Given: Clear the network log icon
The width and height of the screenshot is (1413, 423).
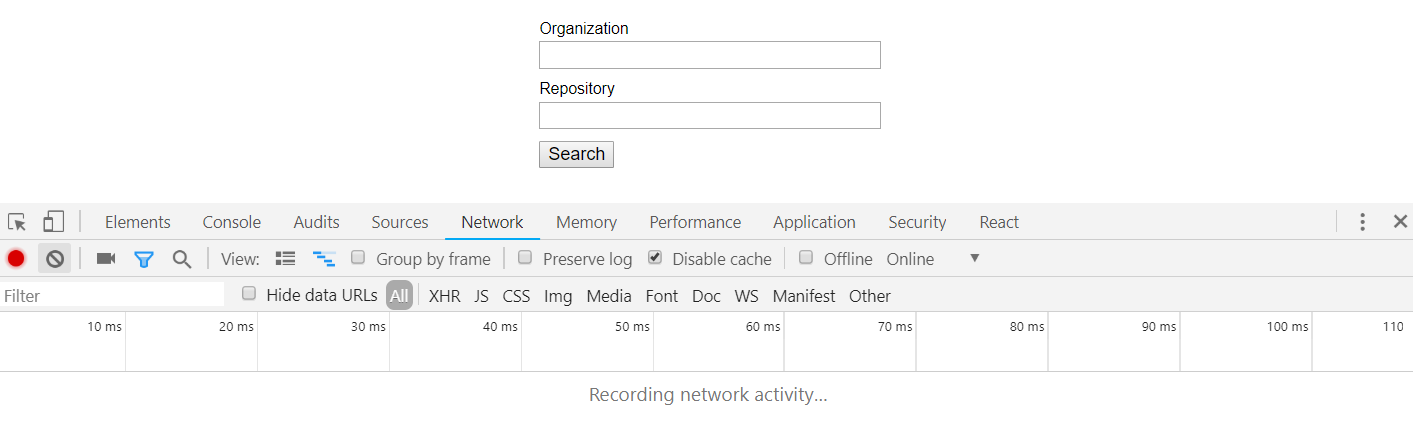Looking at the screenshot, I should (55, 259).
